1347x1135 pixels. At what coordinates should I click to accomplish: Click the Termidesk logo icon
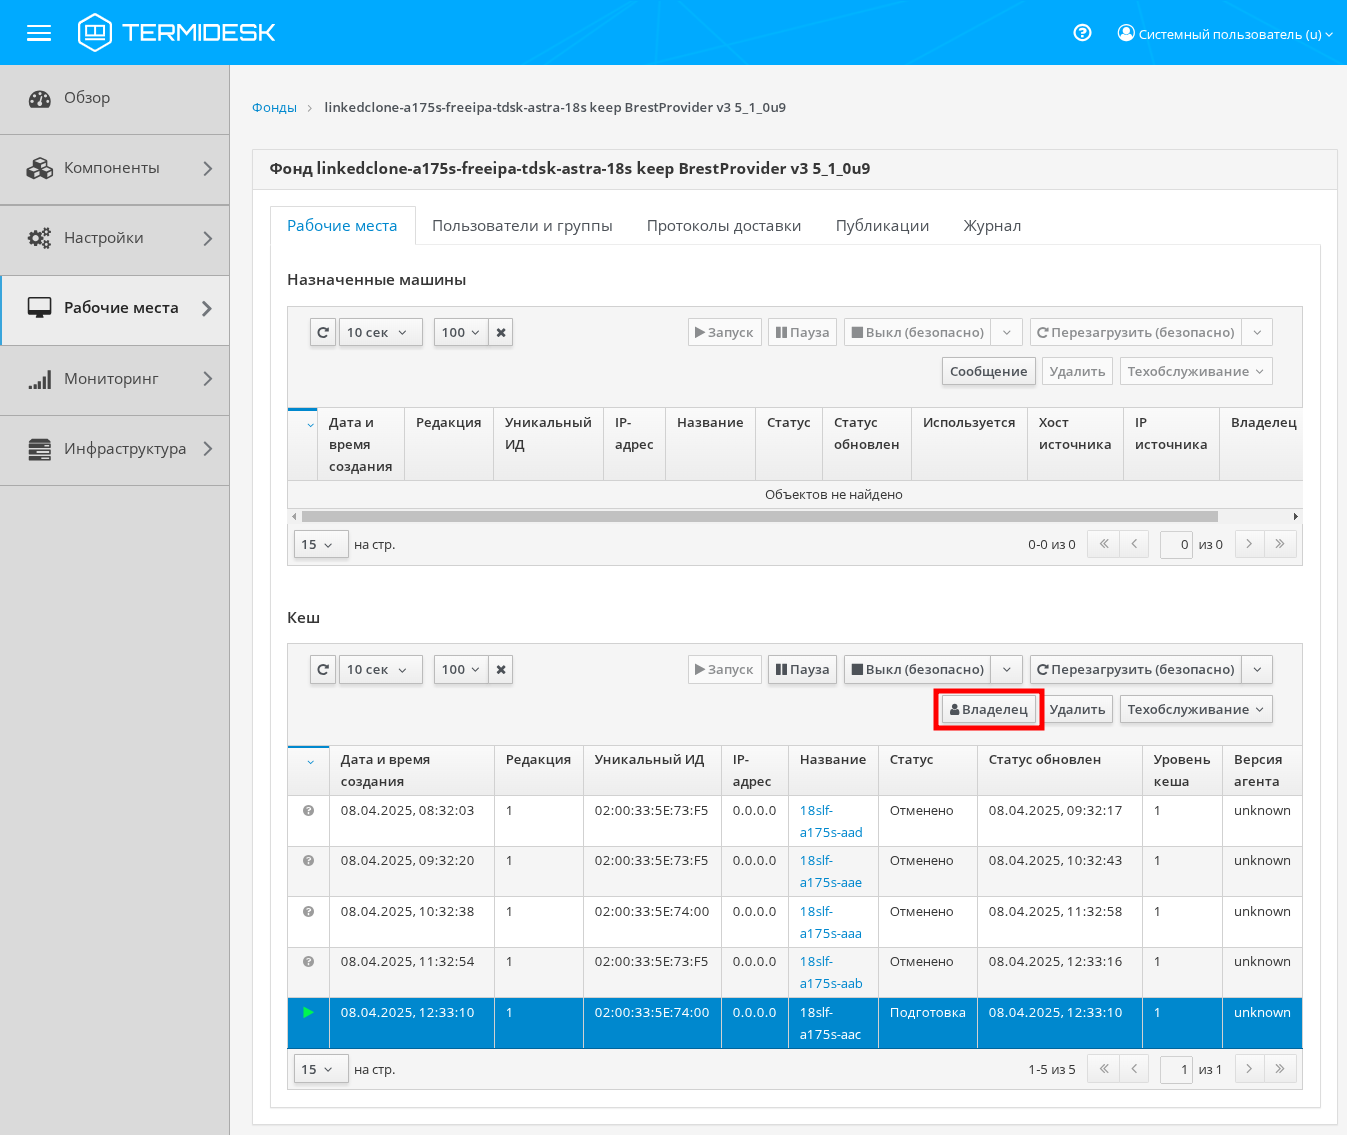pyautogui.click(x=95, y=33)
